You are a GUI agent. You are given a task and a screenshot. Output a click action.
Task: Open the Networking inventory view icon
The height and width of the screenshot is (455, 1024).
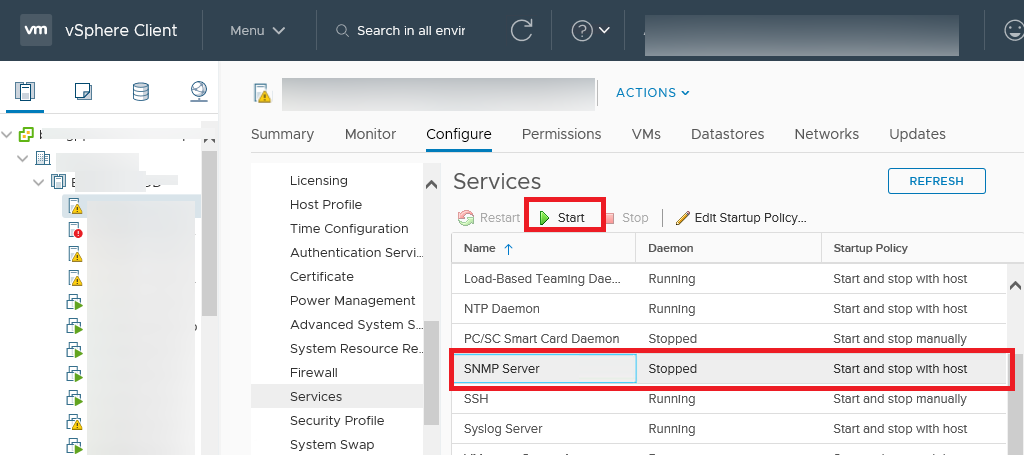199,92
